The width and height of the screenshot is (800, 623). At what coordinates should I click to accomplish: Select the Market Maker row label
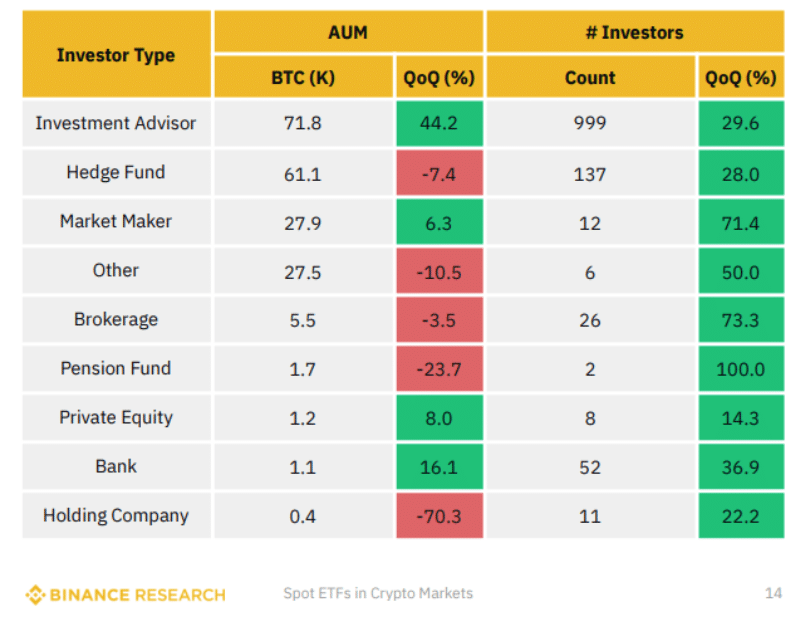116,221
